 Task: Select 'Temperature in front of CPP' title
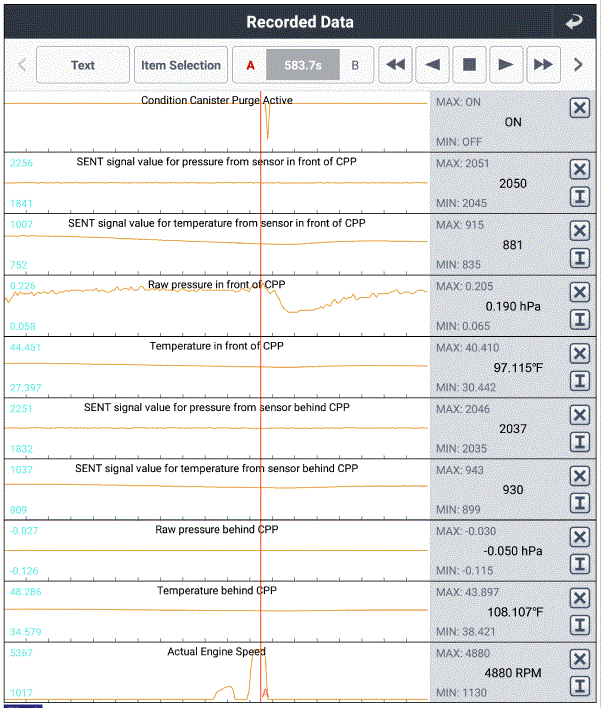click(217, 346)
